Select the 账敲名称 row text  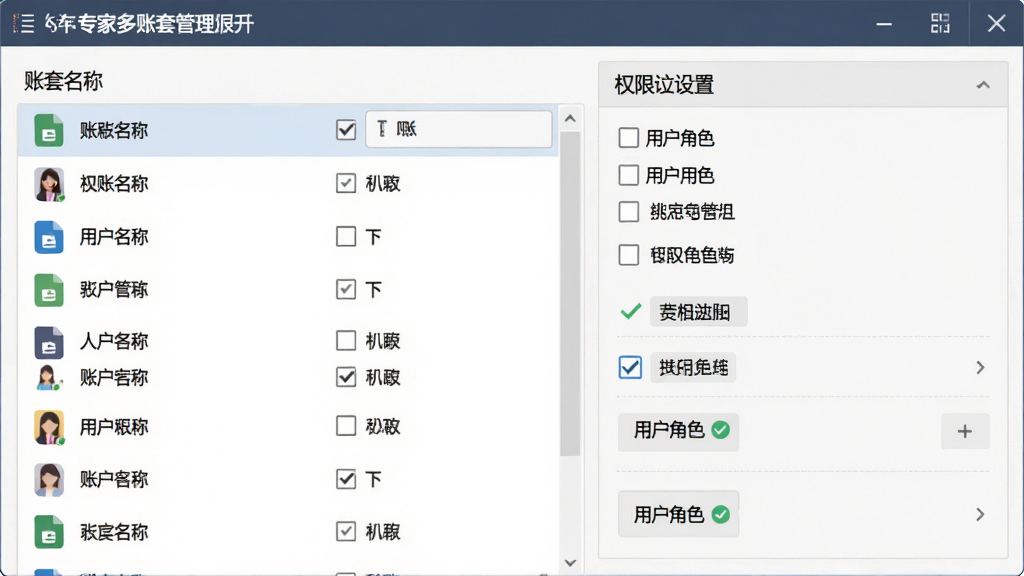(114, 131)
